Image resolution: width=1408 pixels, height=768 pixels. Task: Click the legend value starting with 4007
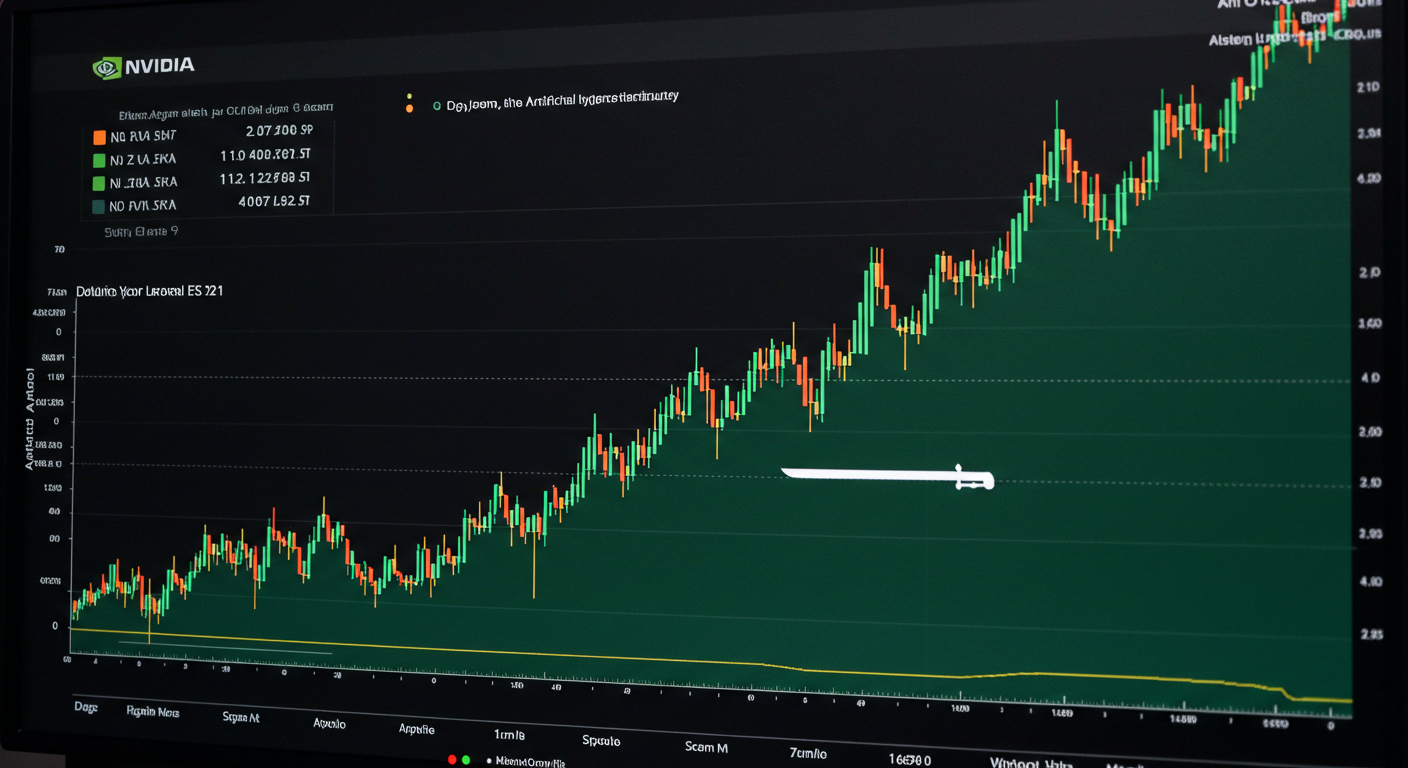274,201
